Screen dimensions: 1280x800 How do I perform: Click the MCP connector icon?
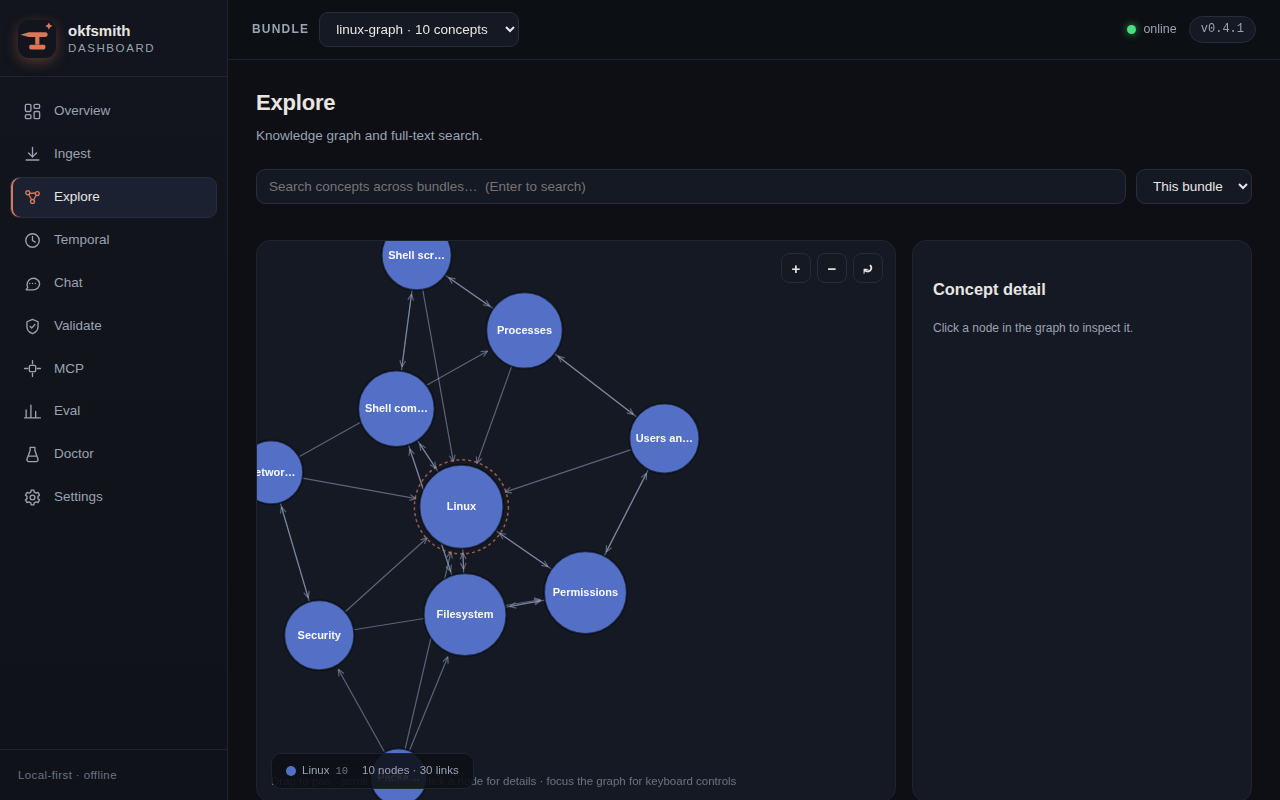tap(32, 369)
